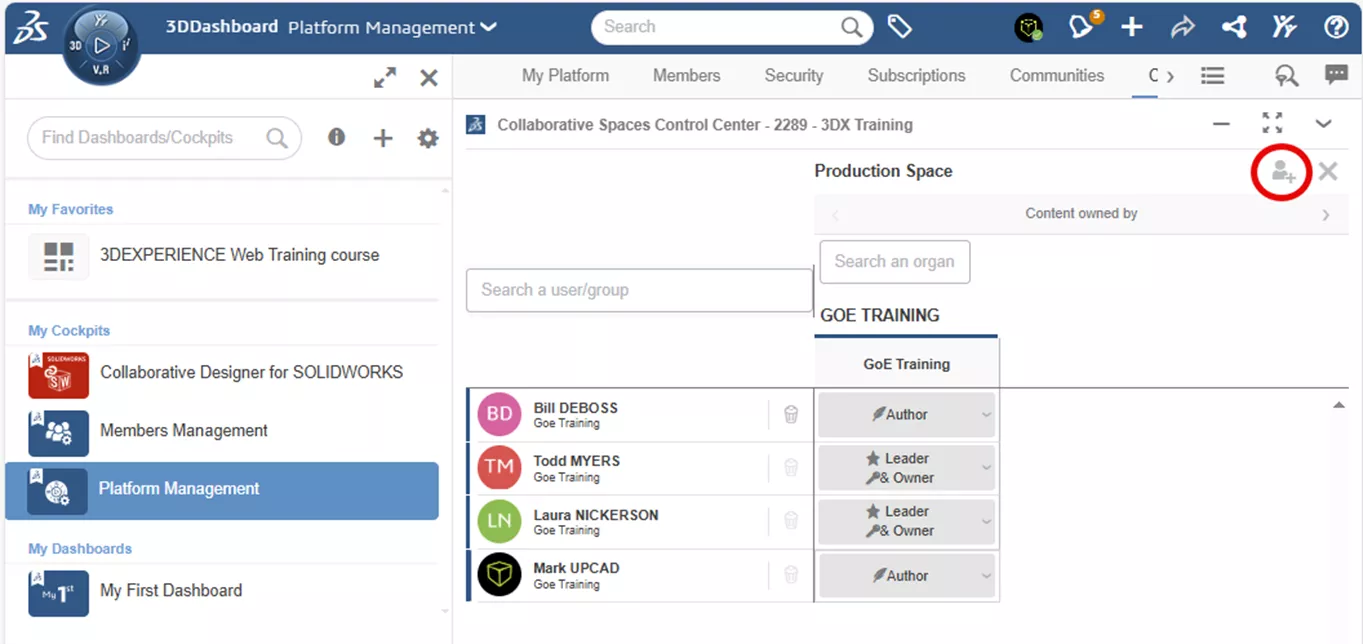Click the collaboration tools icon in top bar
This screenshot has height=644, width=1363.
(1285, 27)
